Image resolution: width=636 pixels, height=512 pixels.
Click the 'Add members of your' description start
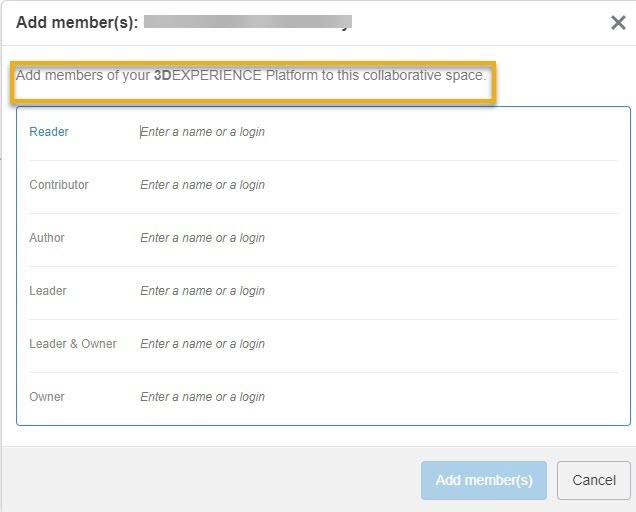point(82,76)
